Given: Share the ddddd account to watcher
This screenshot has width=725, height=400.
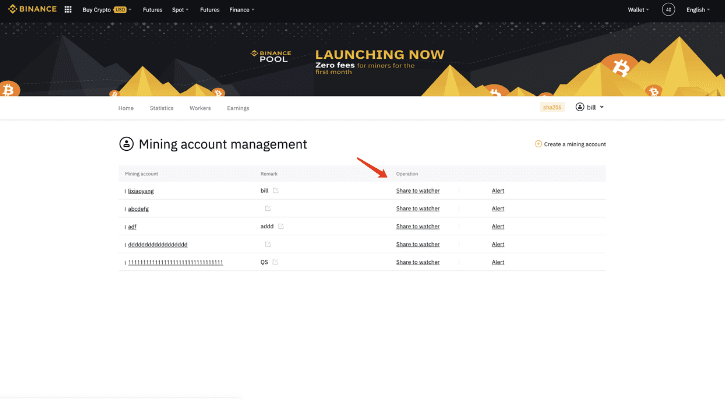Looking at the screenshot, I should [418, 244].
